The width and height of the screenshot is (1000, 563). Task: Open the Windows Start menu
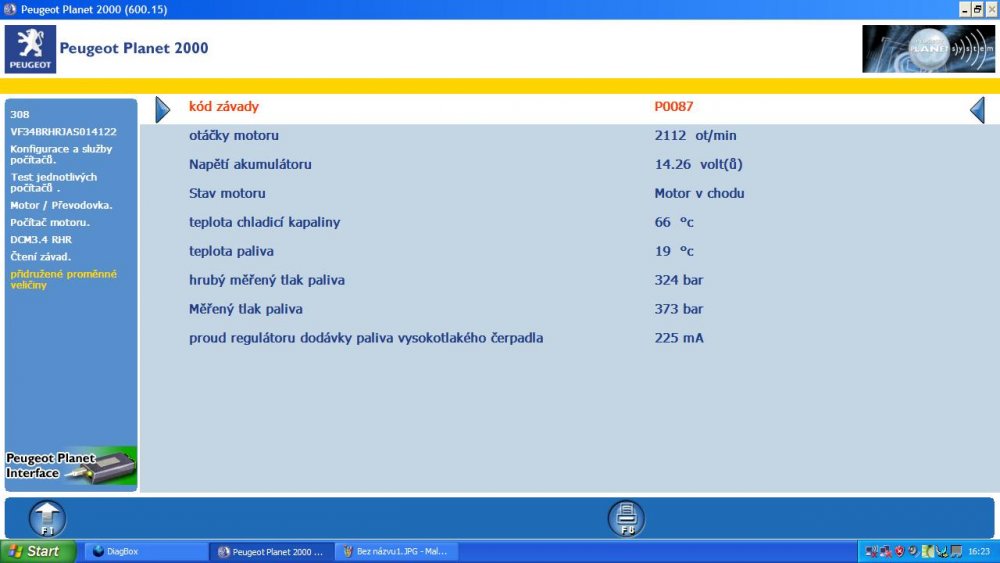38,551
